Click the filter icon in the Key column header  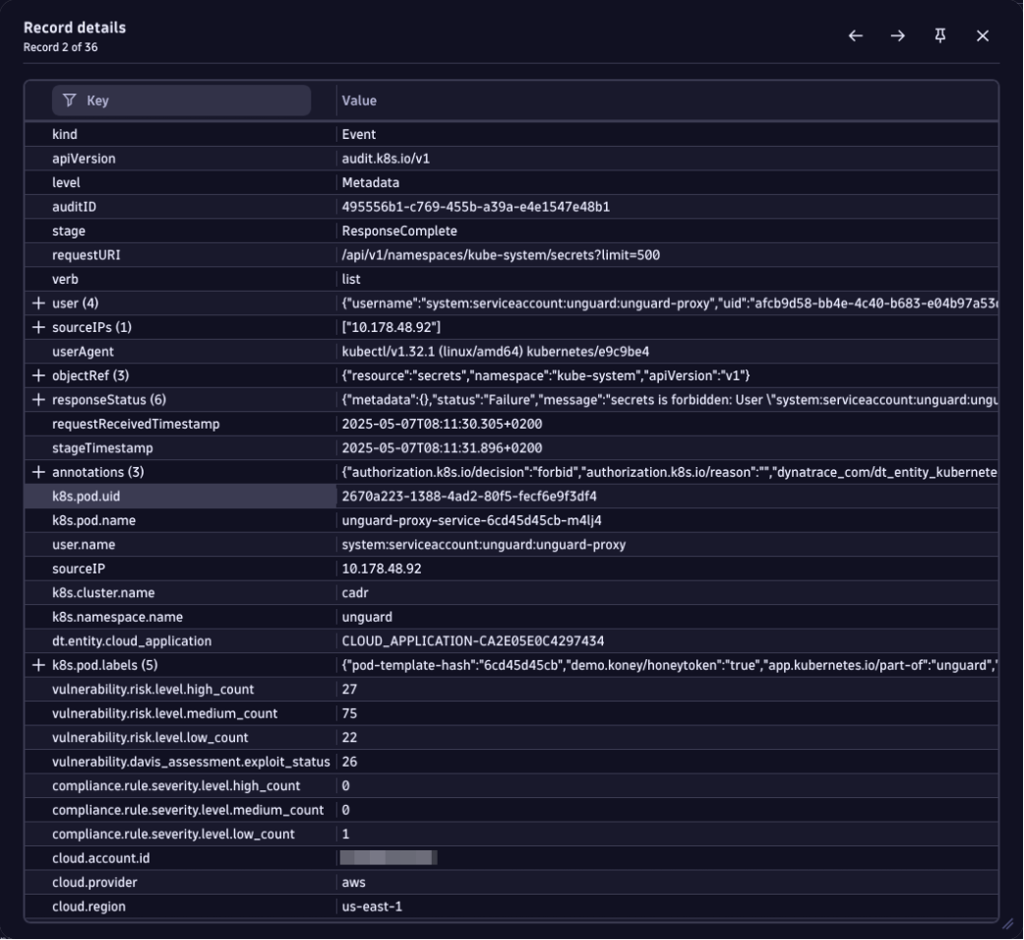pos(68,100)
